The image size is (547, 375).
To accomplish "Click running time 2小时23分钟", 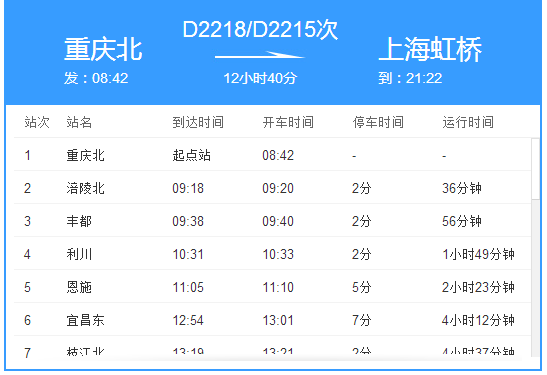I will [478, 287].
